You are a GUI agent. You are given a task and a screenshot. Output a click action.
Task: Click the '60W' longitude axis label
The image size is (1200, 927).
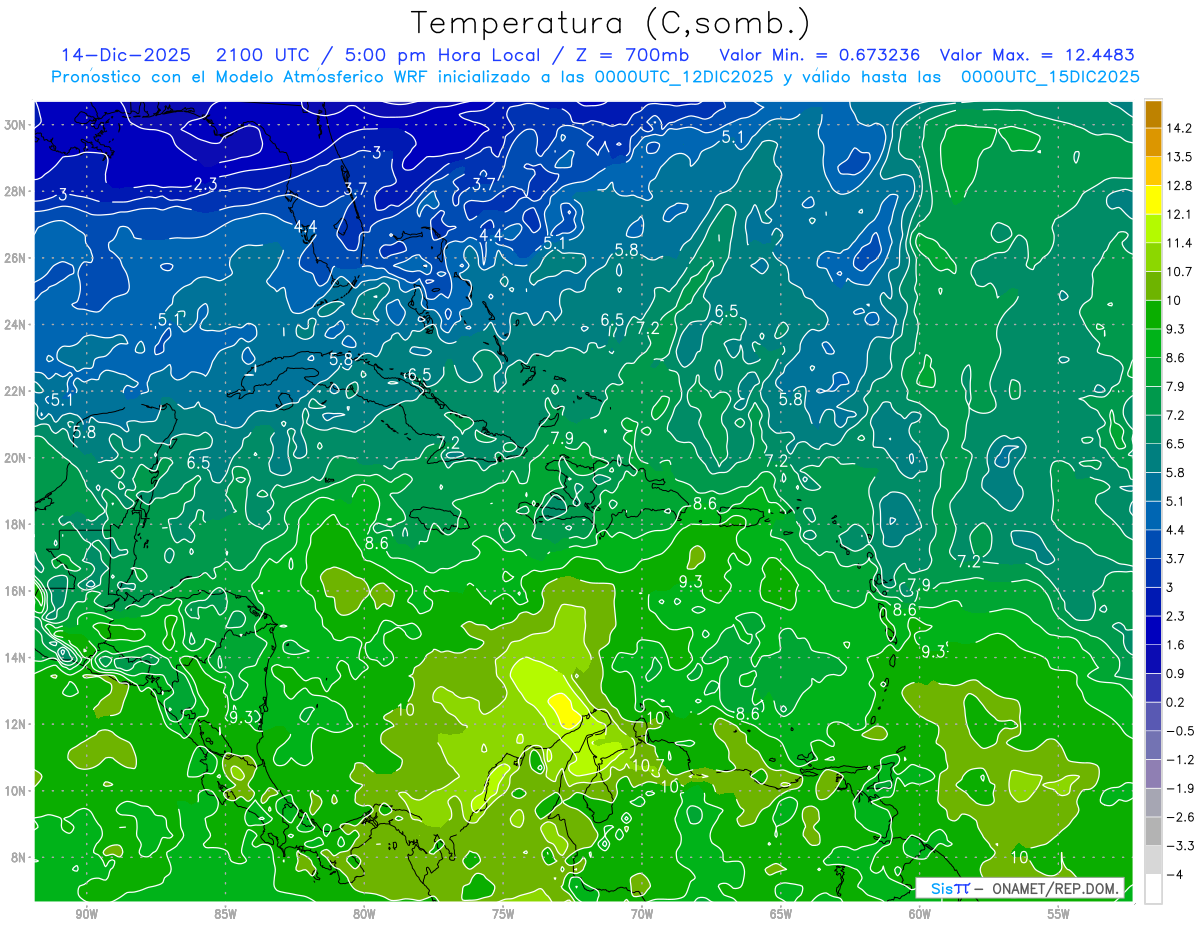click(920, 914)
